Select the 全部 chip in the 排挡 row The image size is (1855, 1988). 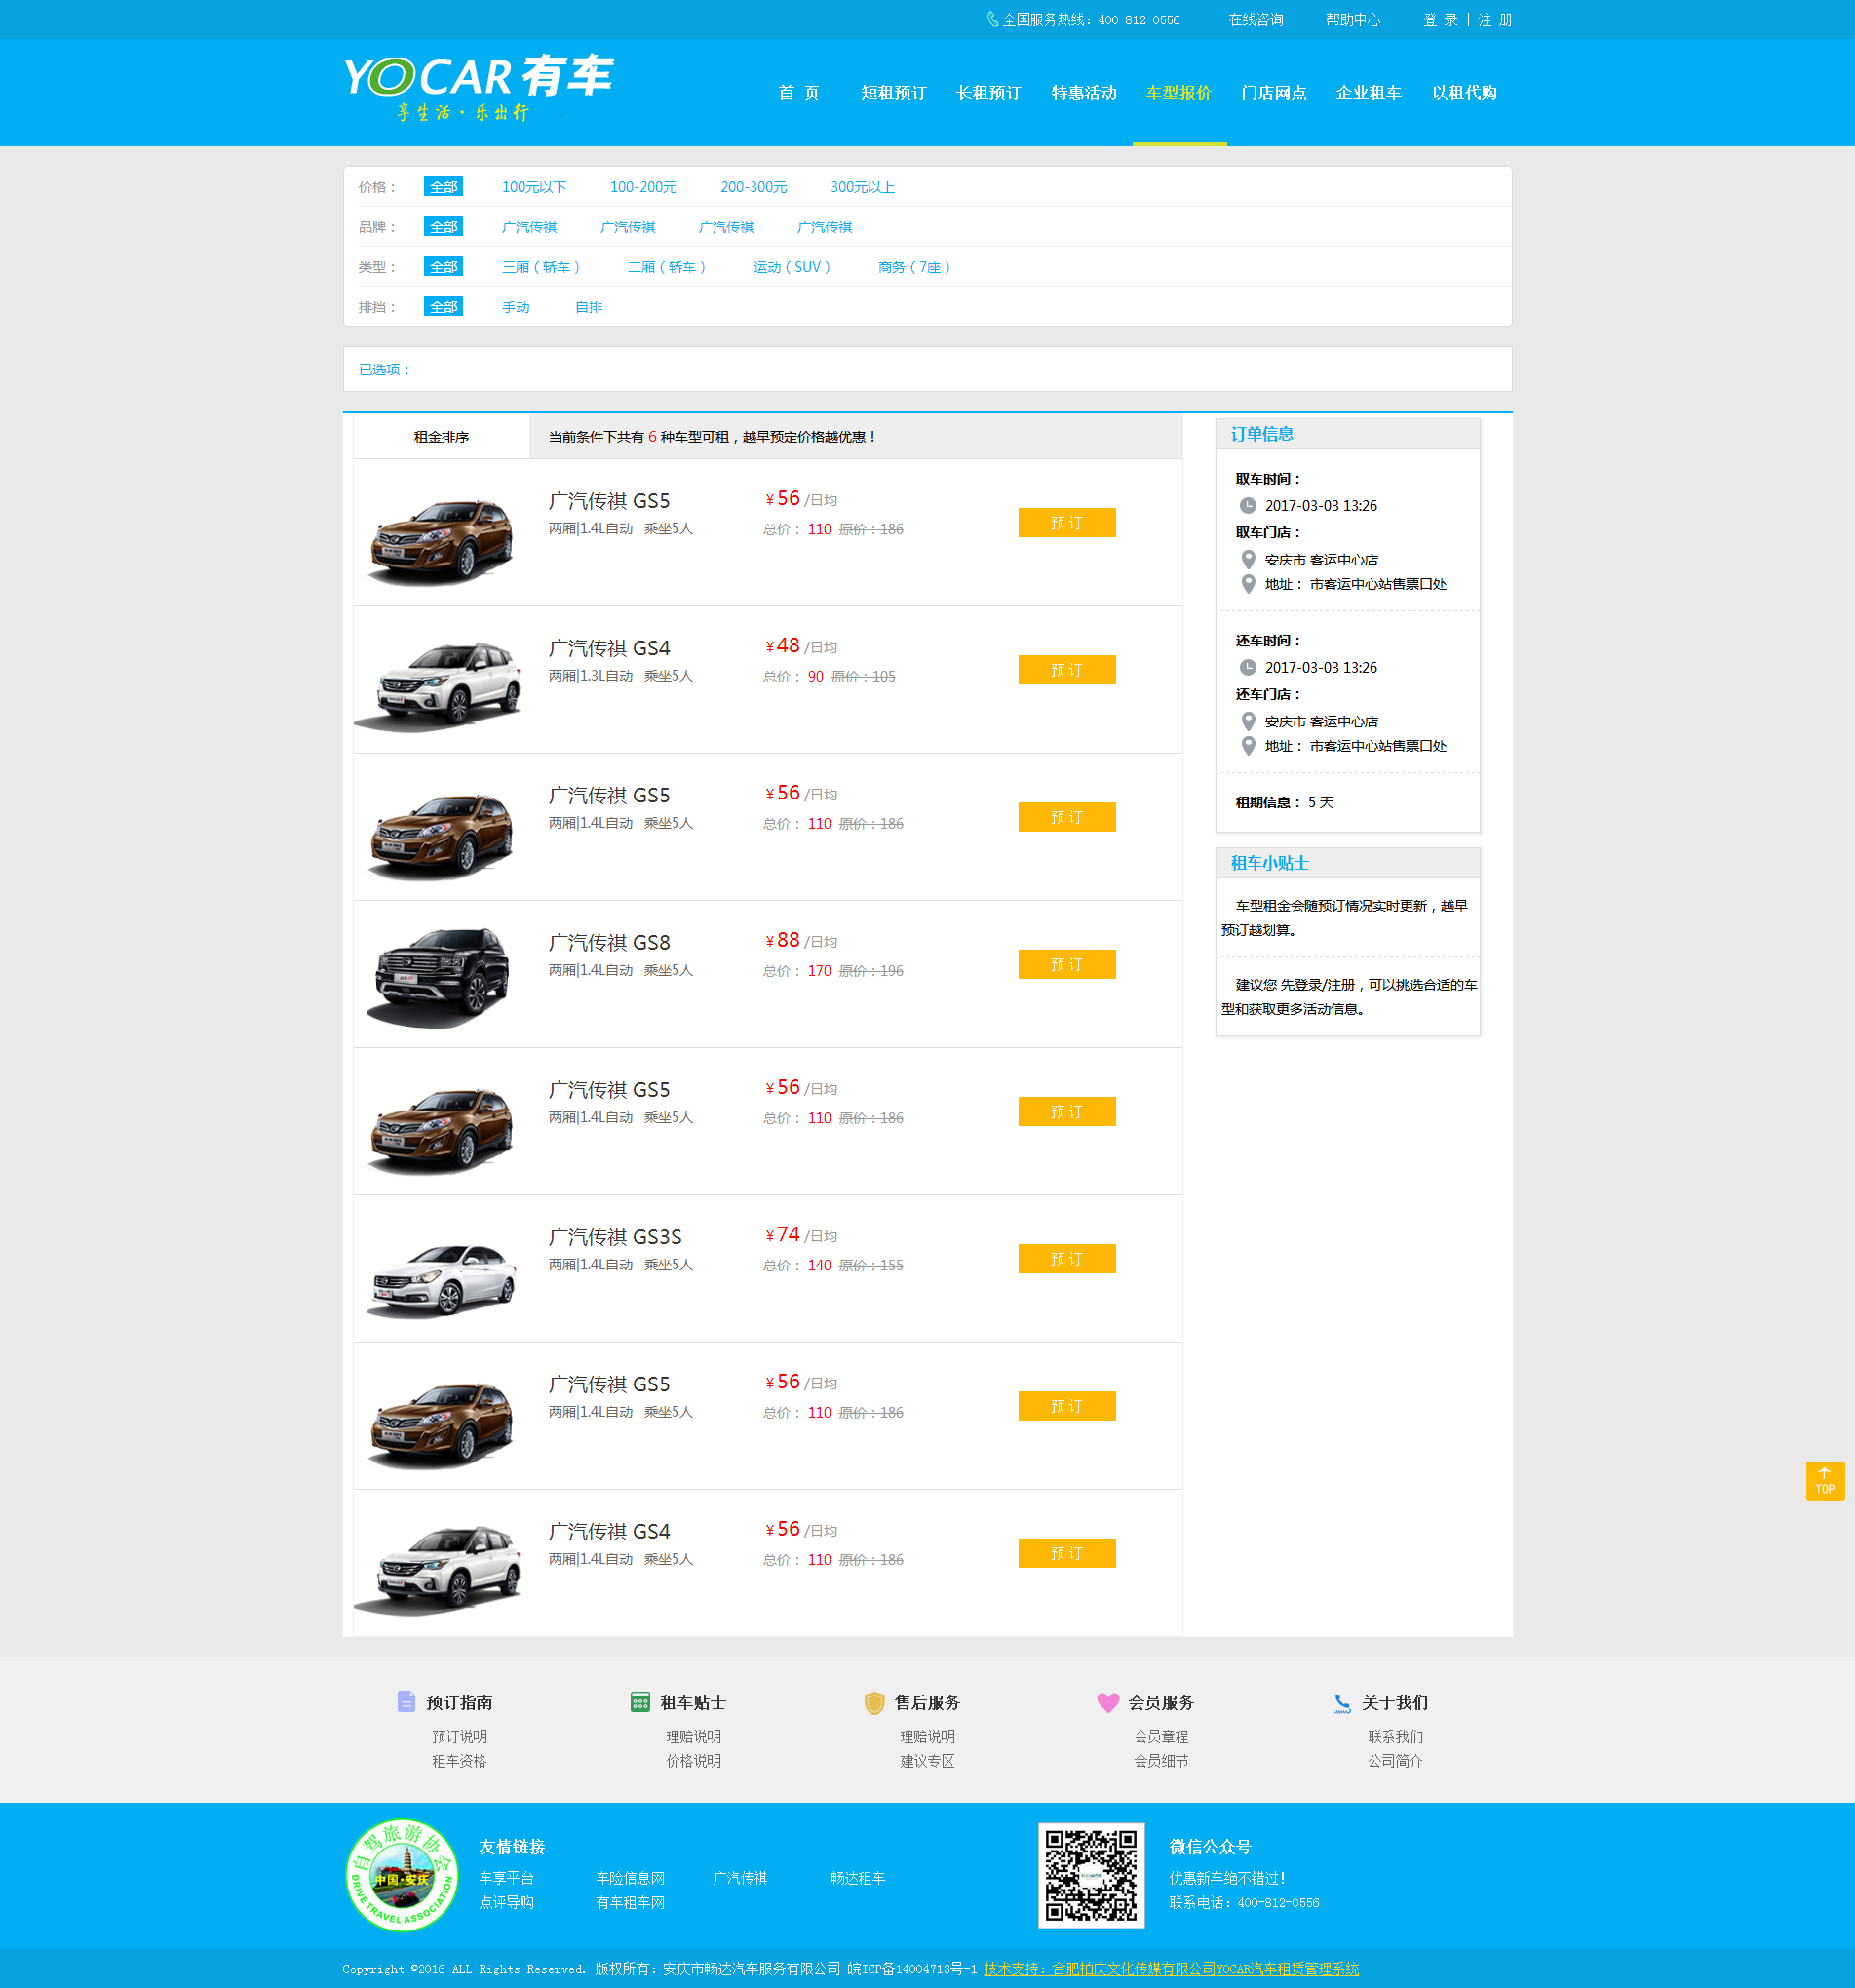[443, 307]
